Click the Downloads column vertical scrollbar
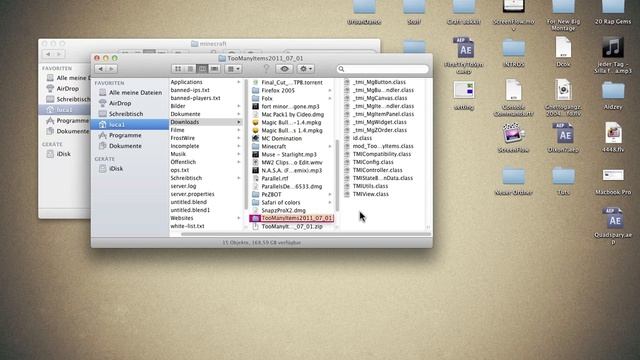The image size is (640, 360). [x=338, y=176]
